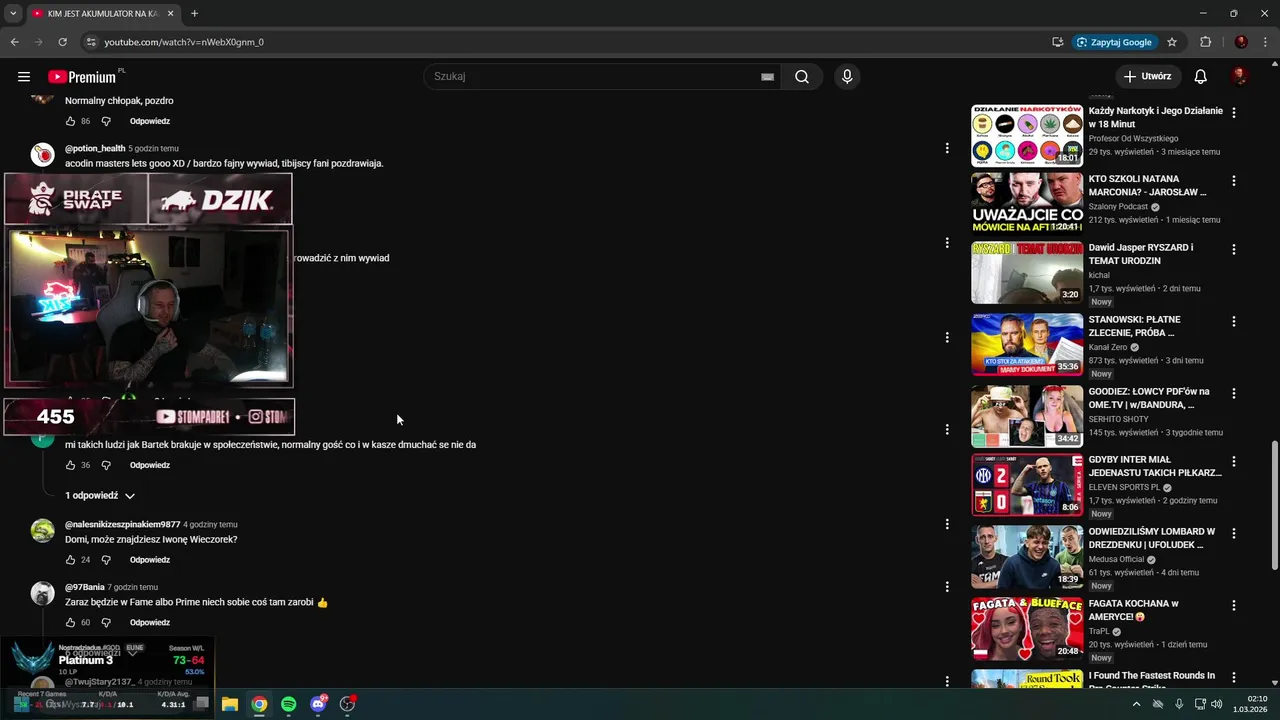Open more options for STANOWSKI video

(x=1234, y=321)
